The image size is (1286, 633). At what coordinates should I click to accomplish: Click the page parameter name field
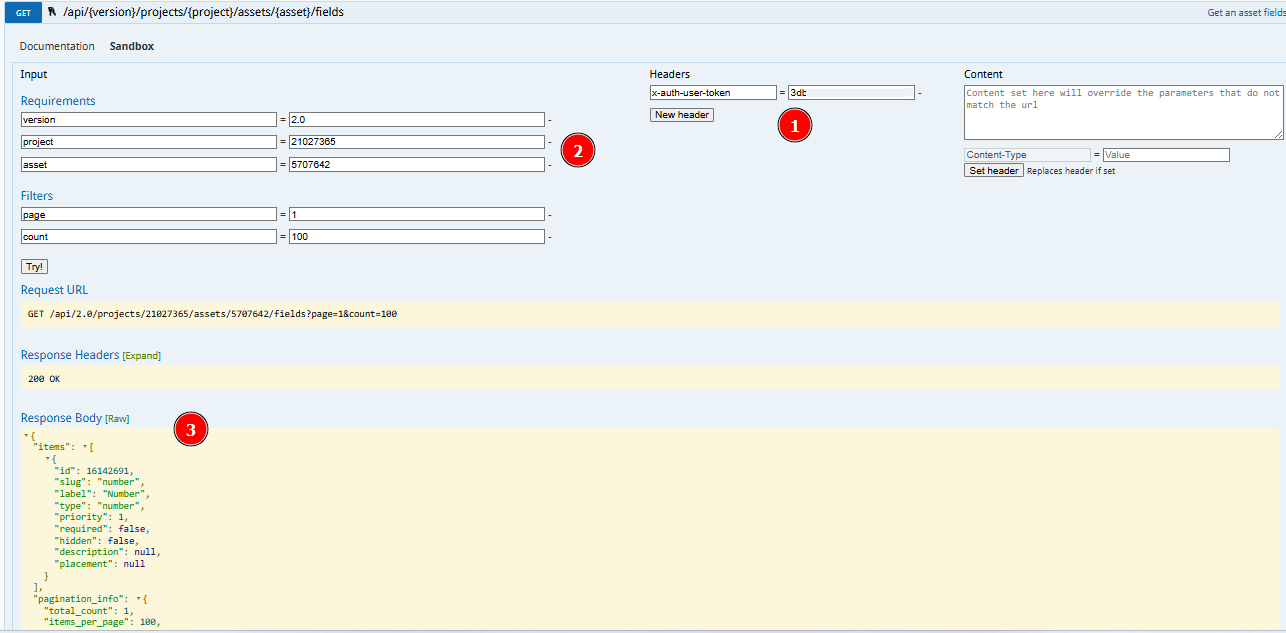[148, 214]
